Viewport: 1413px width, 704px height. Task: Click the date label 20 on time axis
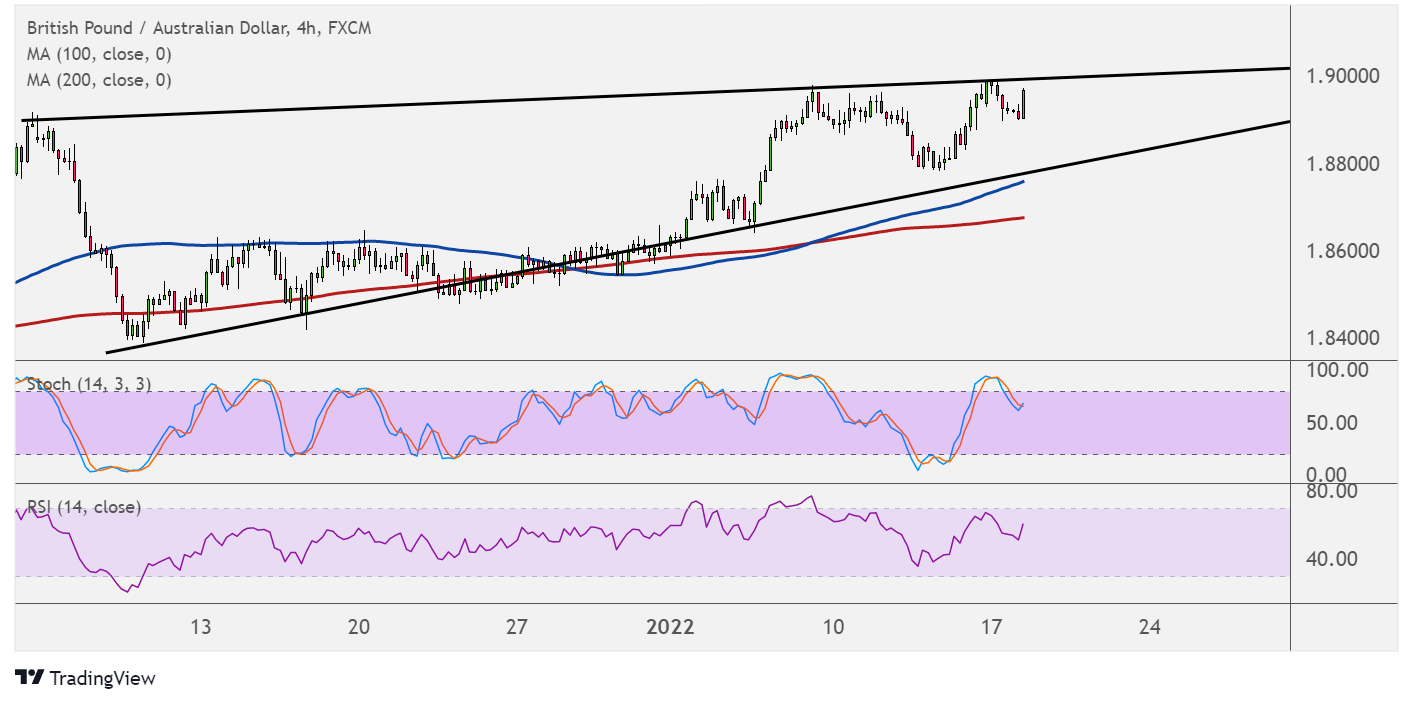(x=359, y=628)
